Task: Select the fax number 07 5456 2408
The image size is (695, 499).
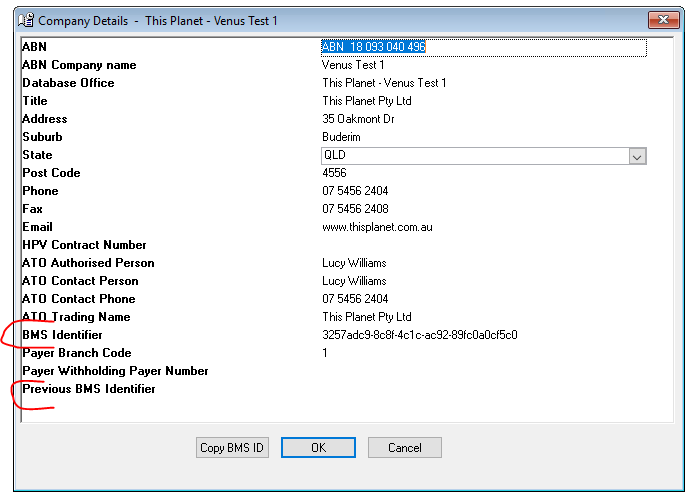Action: coord(355,209)
